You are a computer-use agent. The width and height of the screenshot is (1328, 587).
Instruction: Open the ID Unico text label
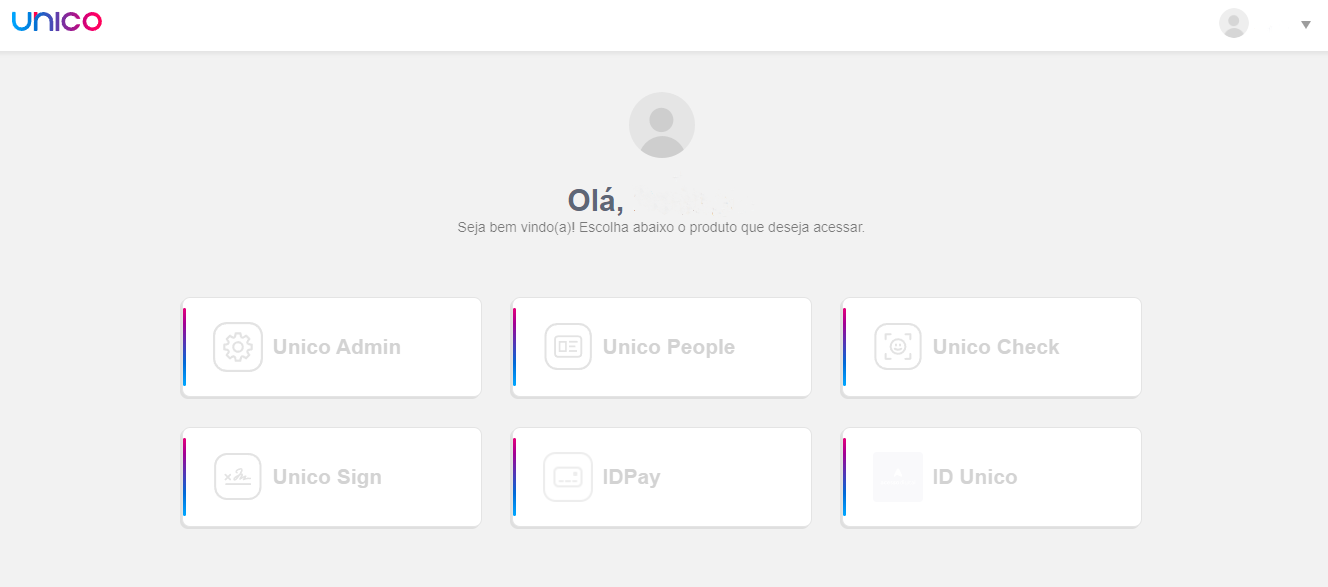coord(975,477)
